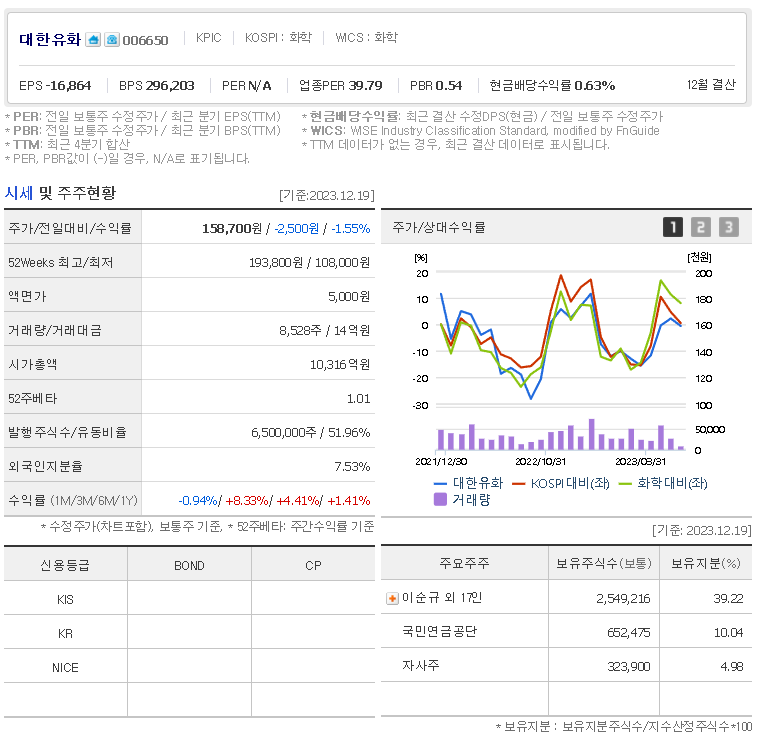Click the 5,000원 par value cell
This screenshot has height=739, width=760.
pos(349,297)
